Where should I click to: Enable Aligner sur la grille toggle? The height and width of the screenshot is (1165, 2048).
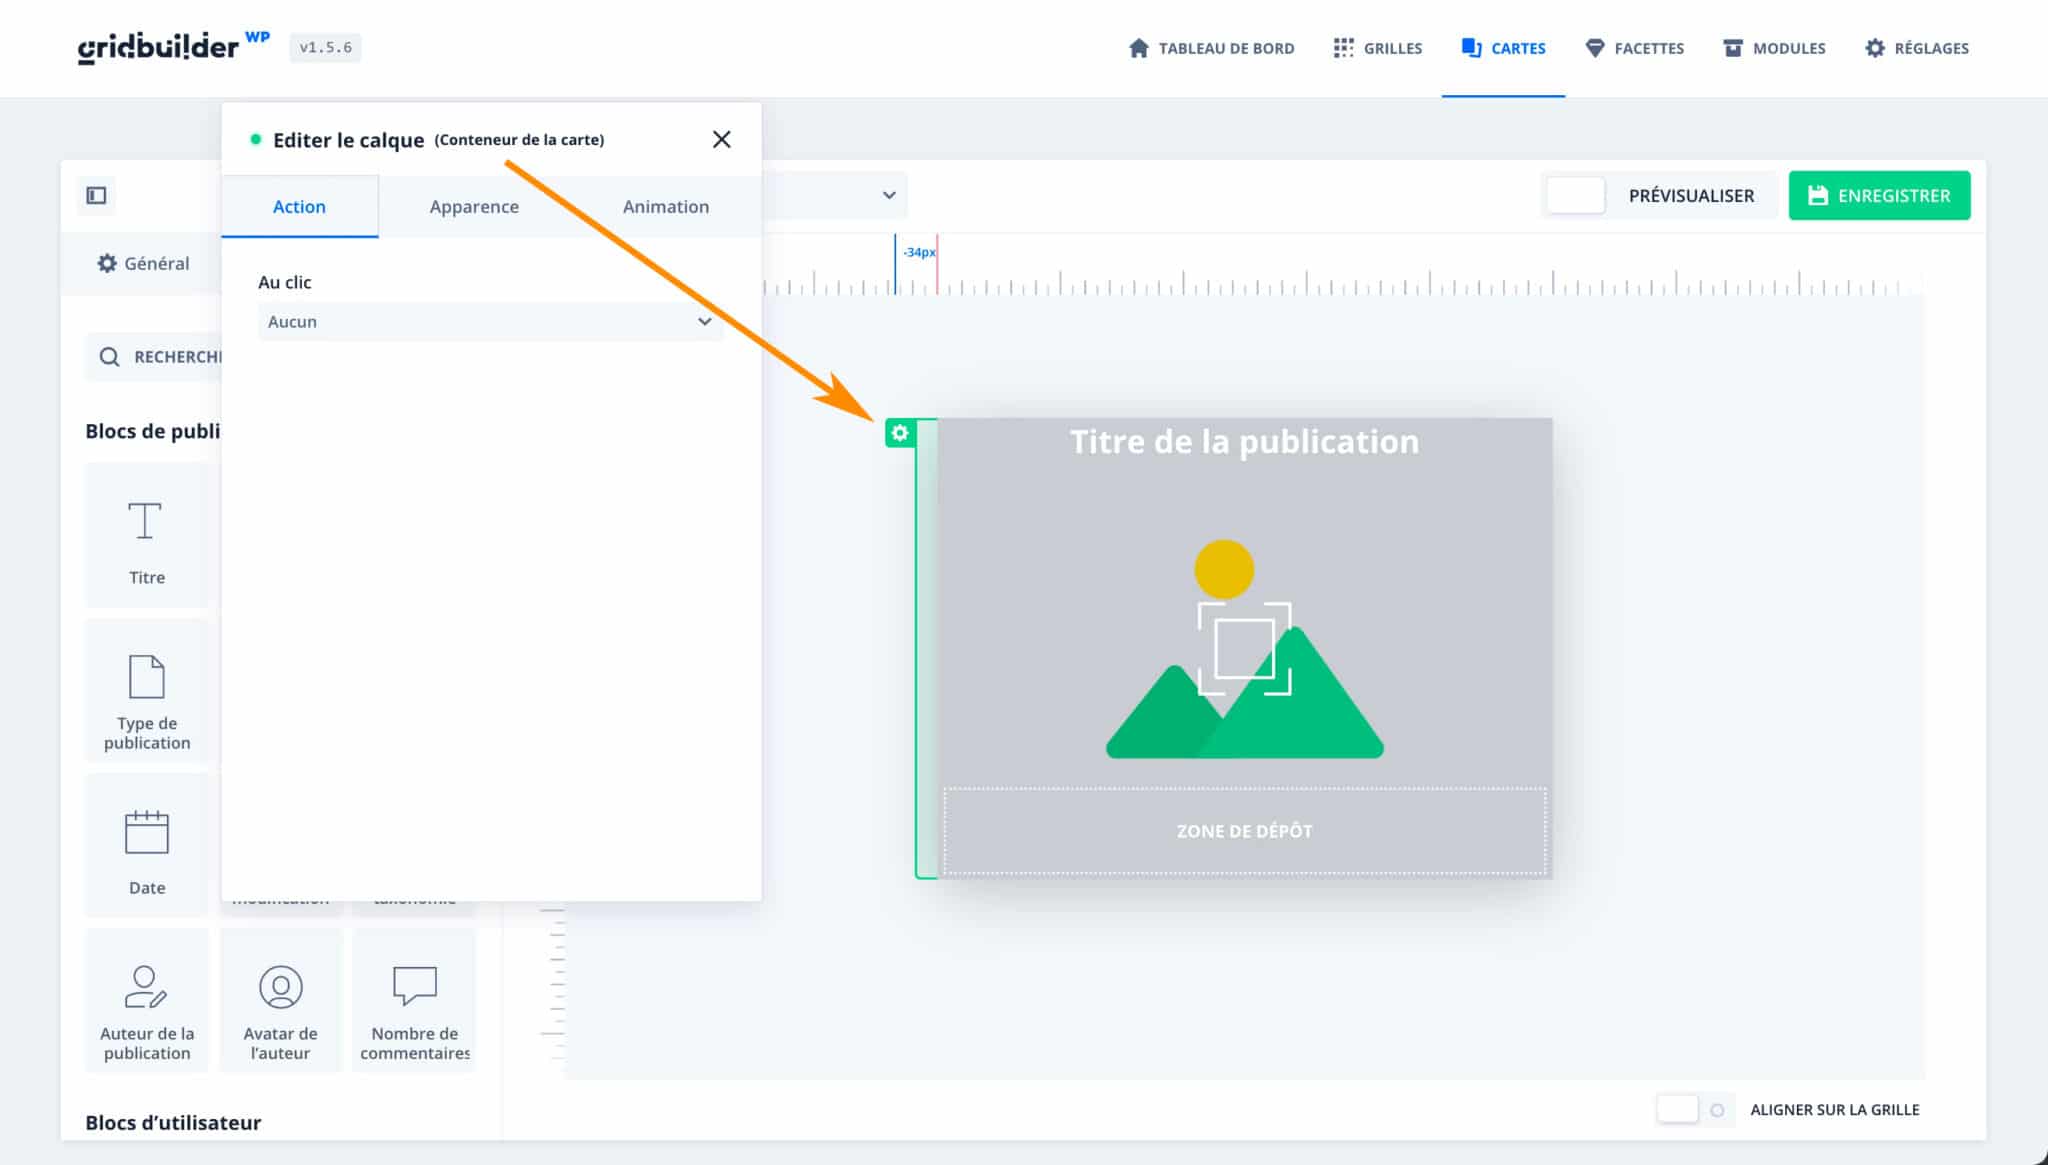coord(1690,1109)
